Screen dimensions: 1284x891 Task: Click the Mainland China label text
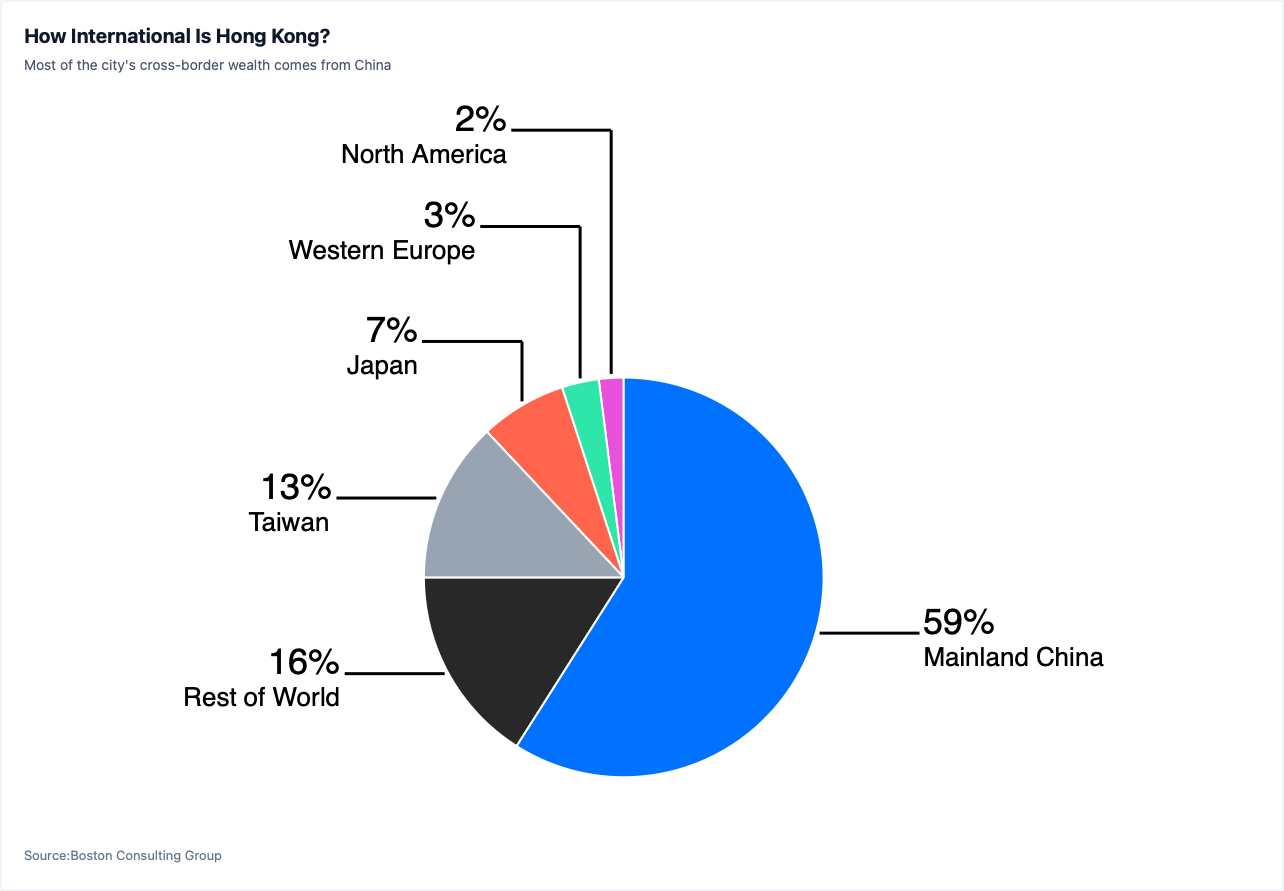[x=1013, y=657]
